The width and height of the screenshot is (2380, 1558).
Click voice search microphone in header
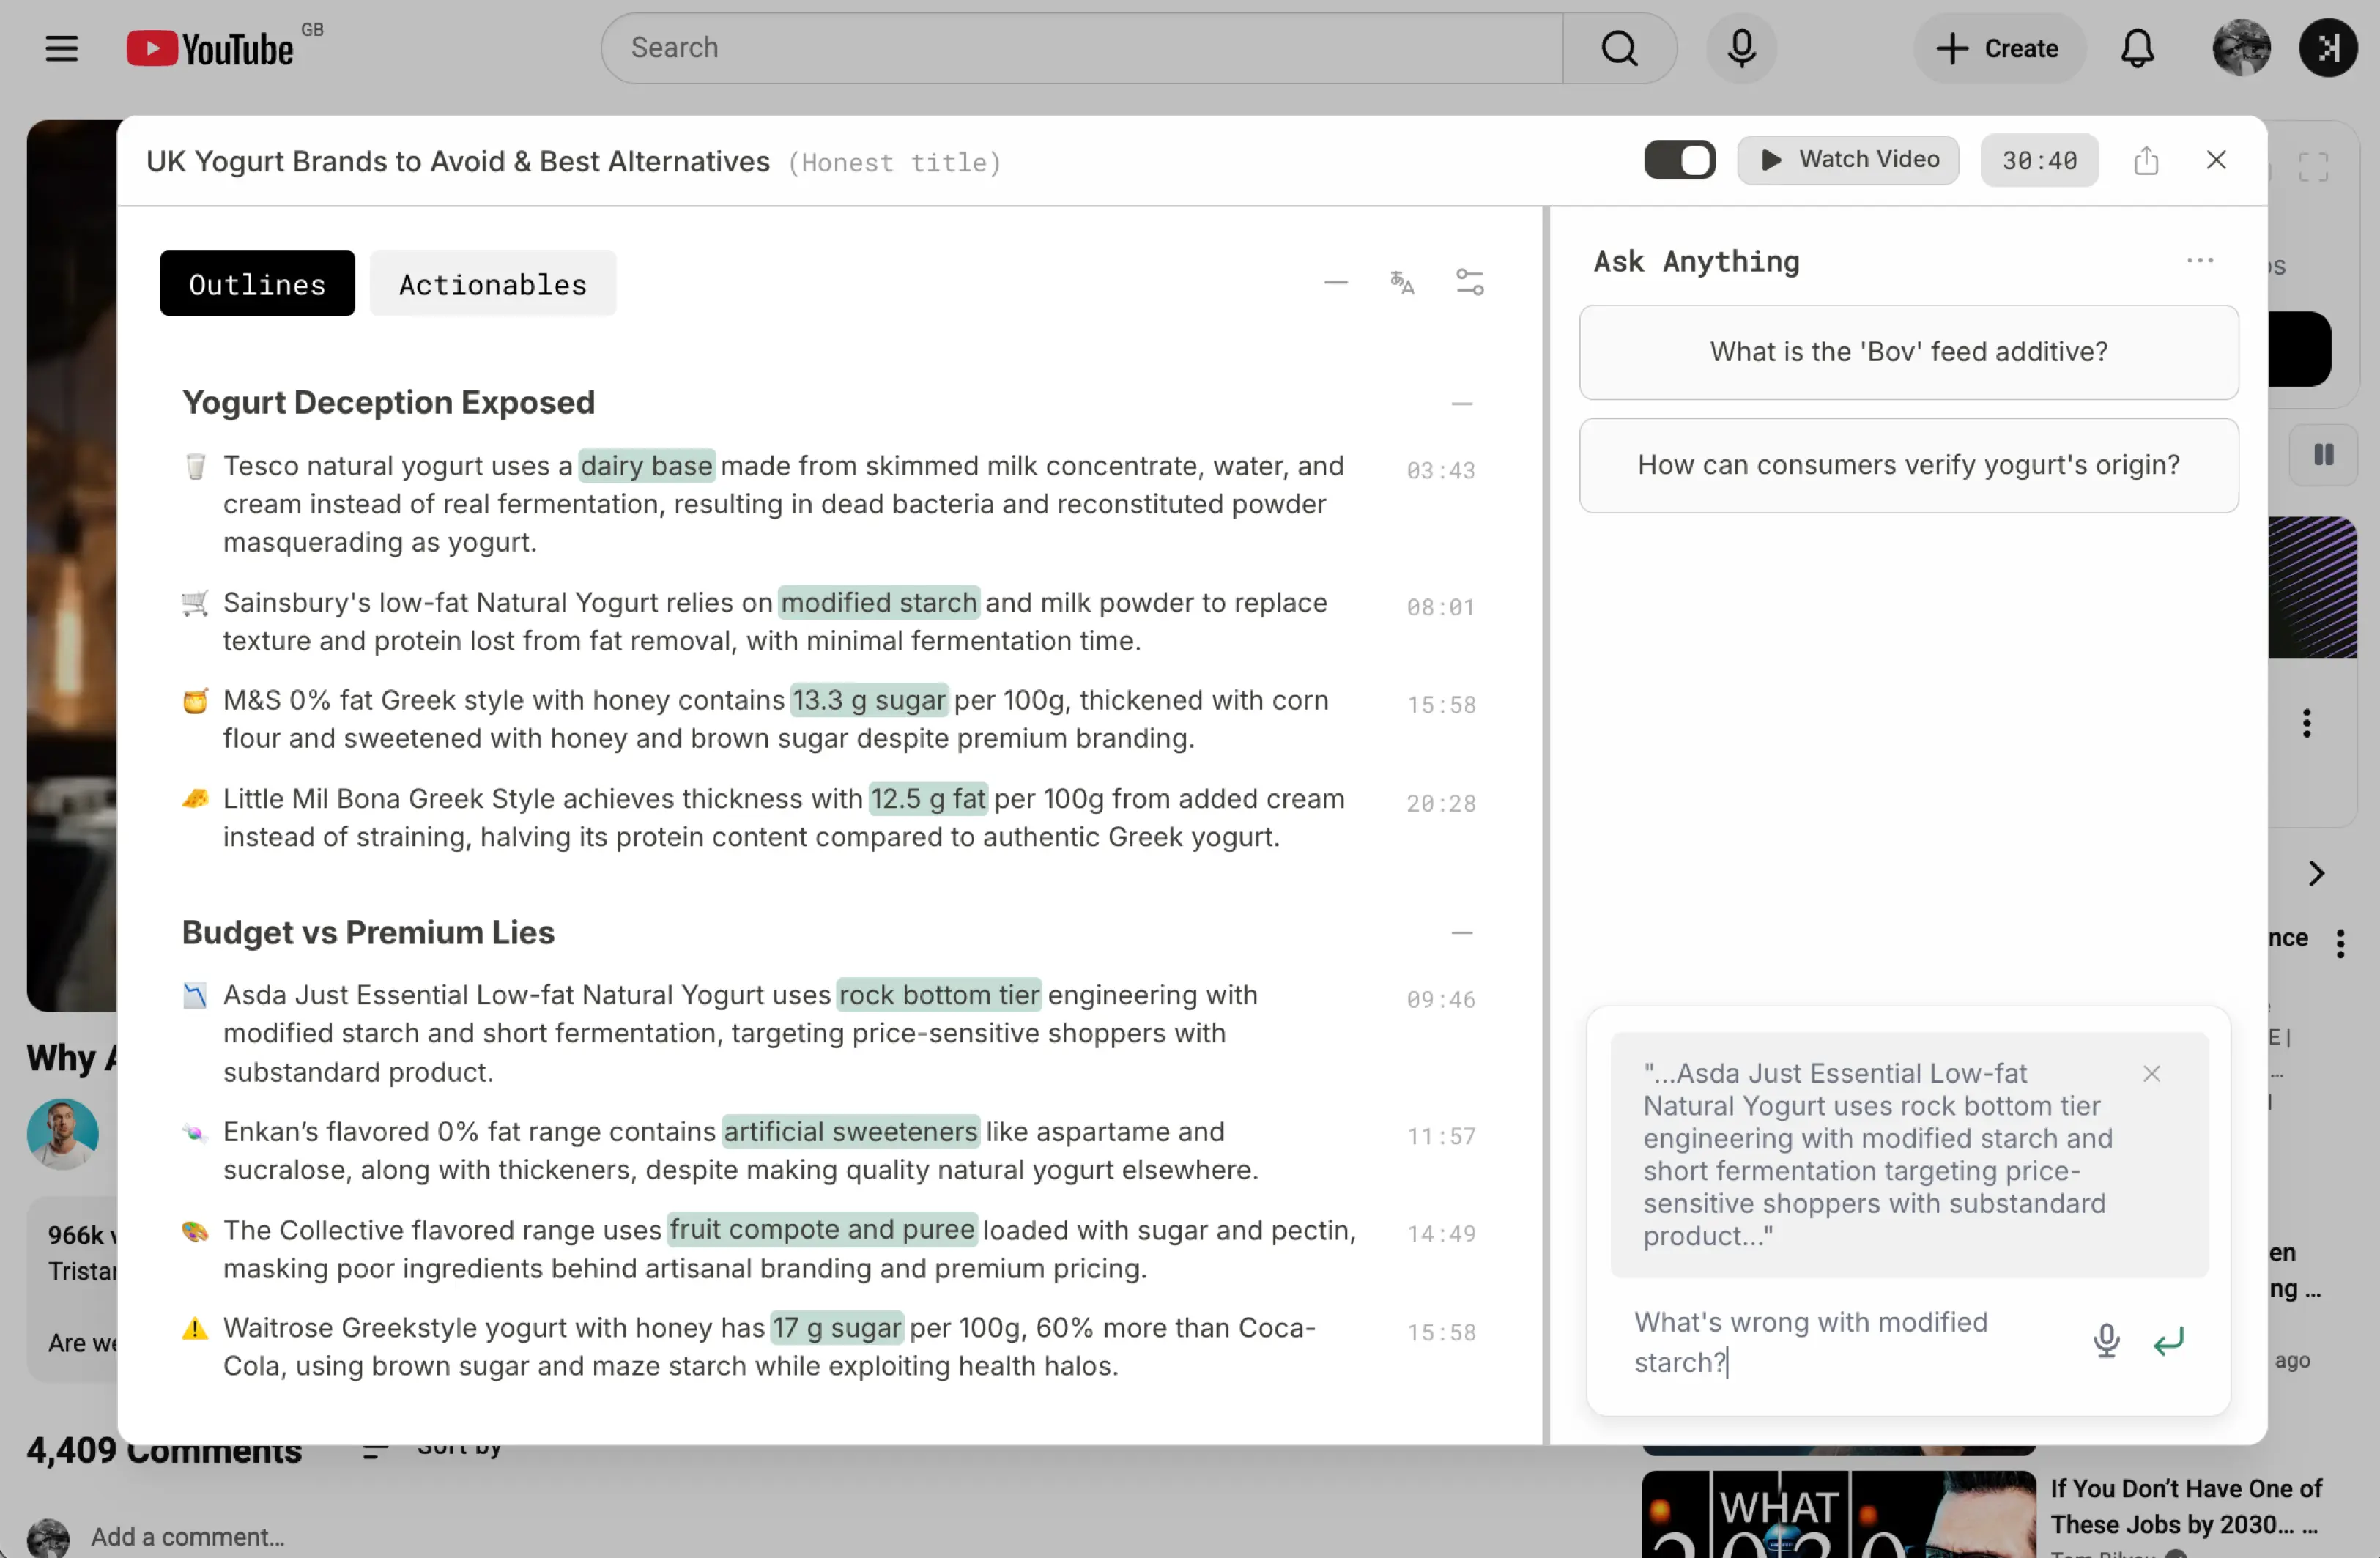pos(1741,48)
